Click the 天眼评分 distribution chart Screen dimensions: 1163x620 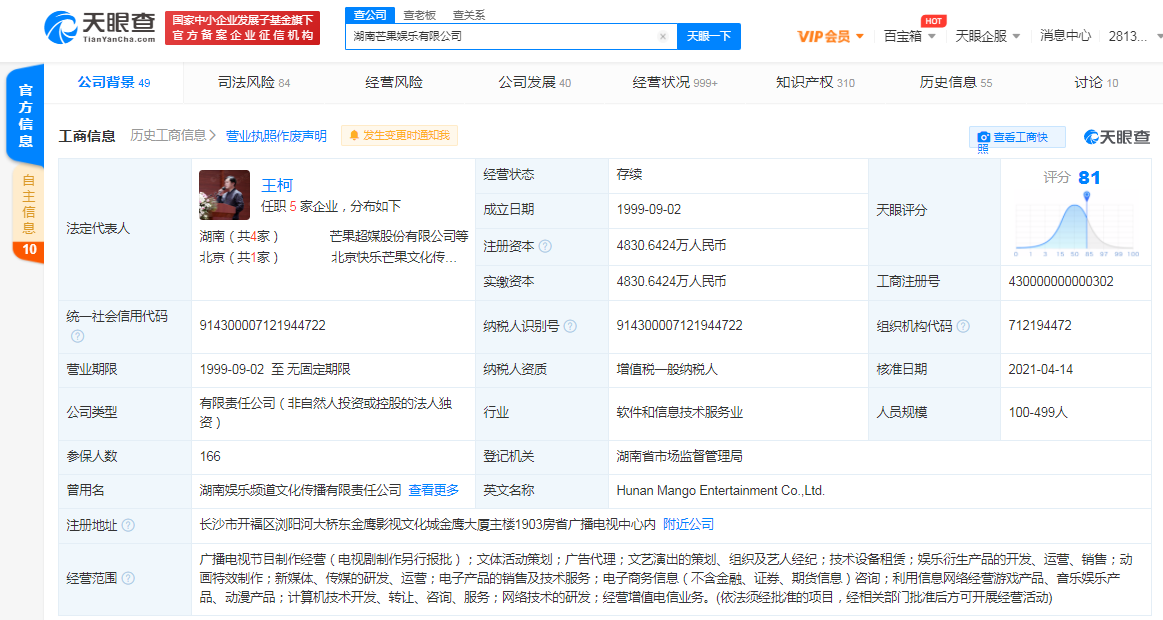(x=1076, y=226)
